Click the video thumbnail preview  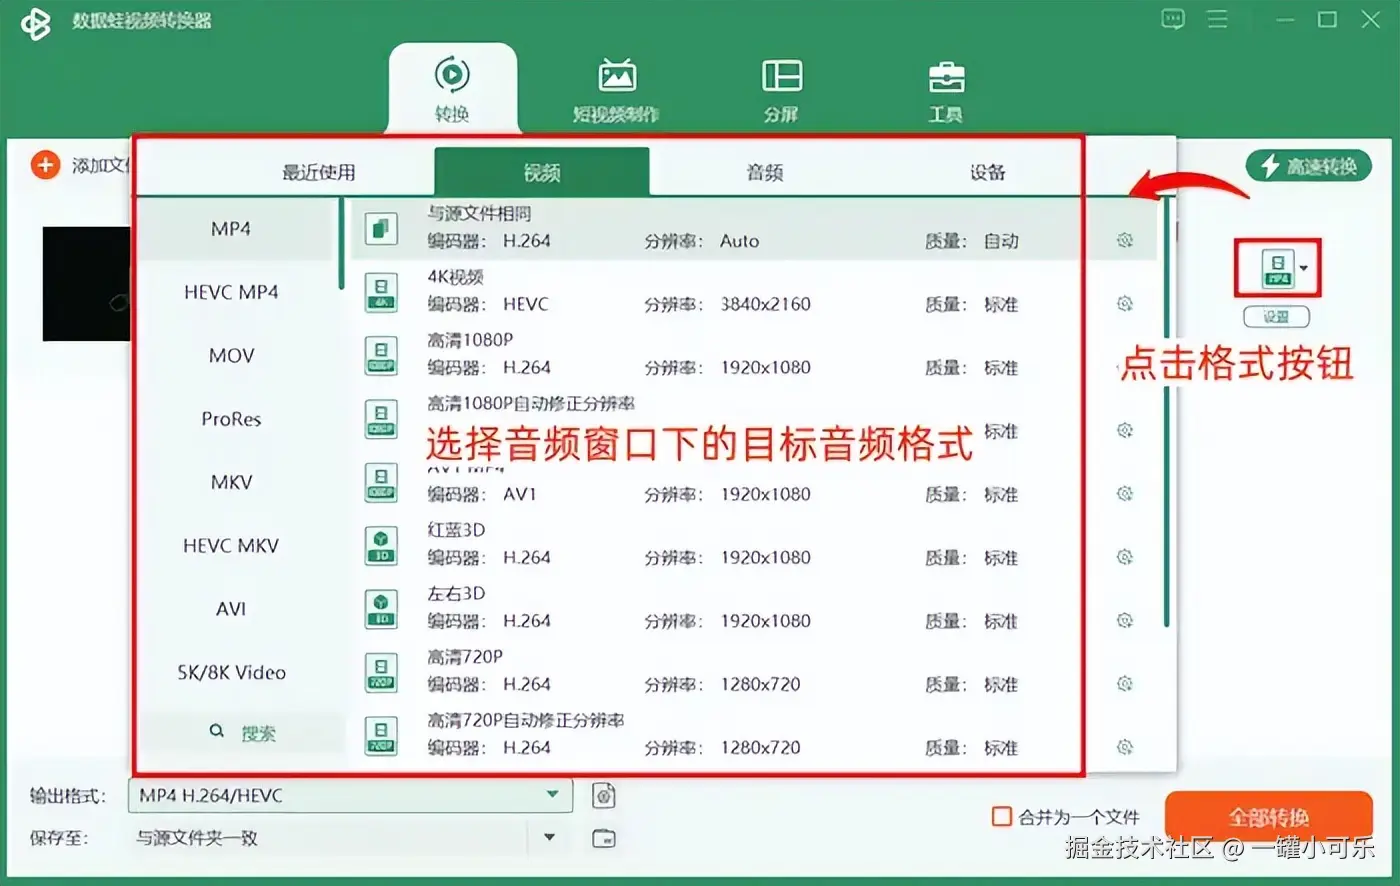pos(87,284)
